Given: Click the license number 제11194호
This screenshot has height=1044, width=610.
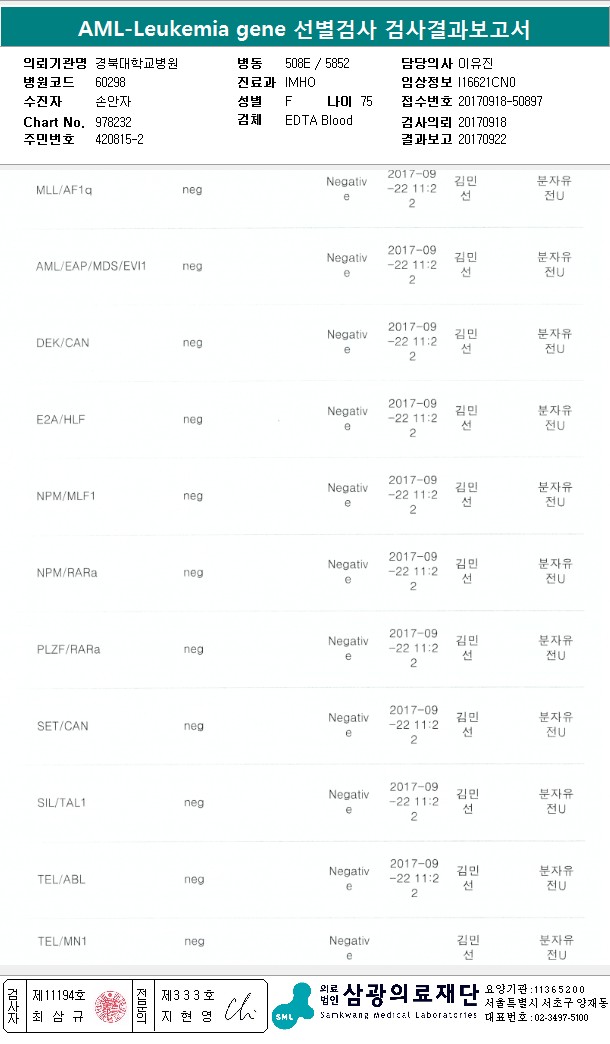Looking at the screenshot, I should tap(60, 996).
